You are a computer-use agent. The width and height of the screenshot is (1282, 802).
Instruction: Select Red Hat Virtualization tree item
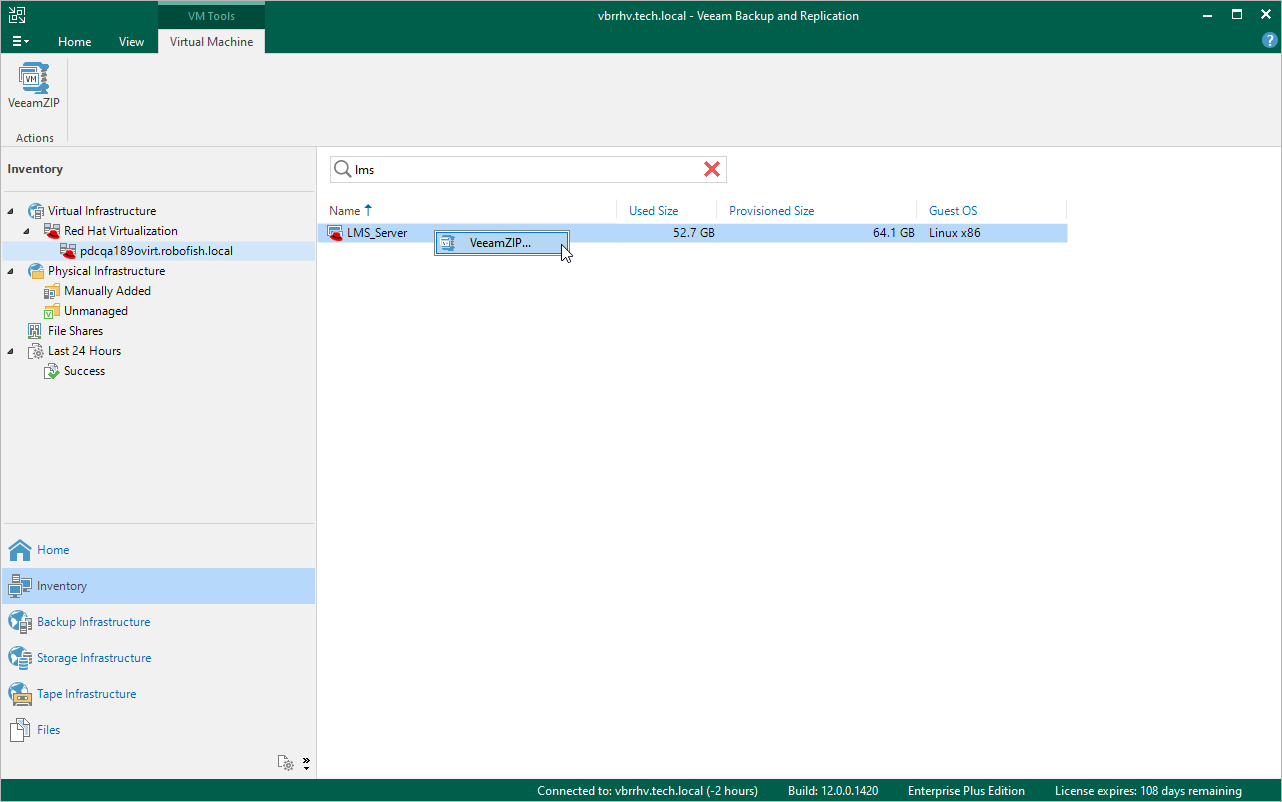pyautogui.click(x=121, y=231)
